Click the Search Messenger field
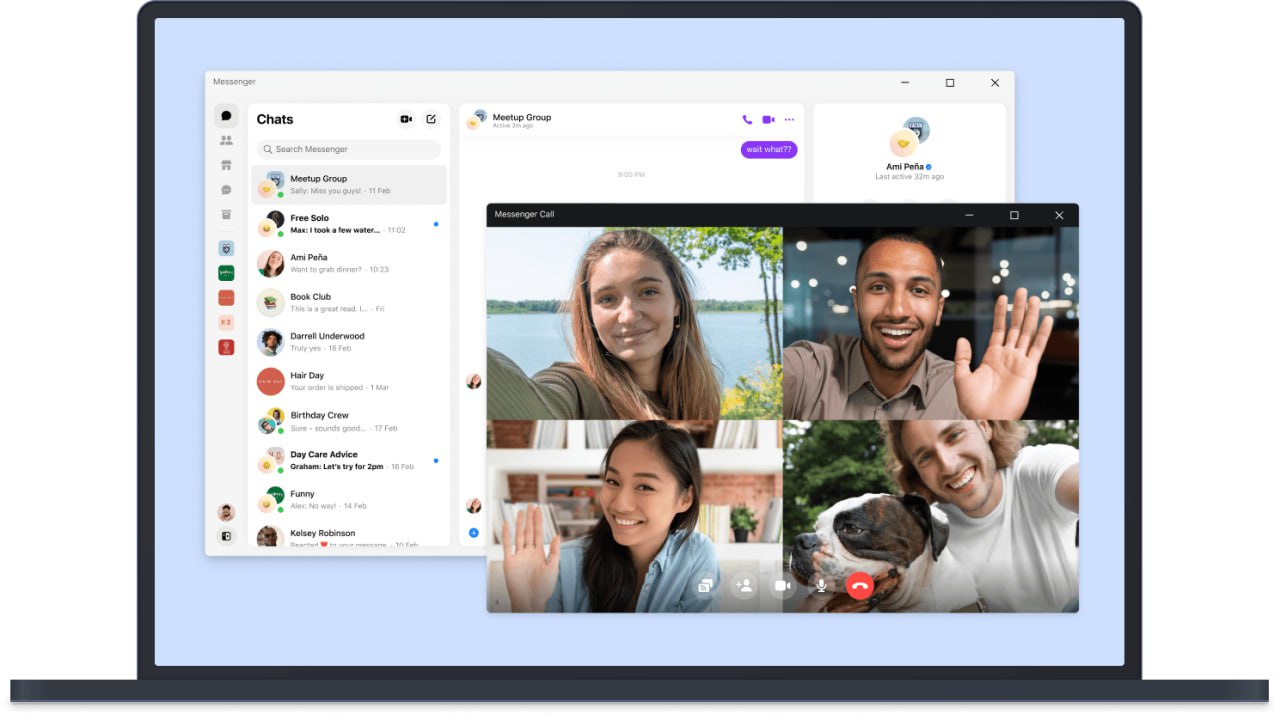 348,149
